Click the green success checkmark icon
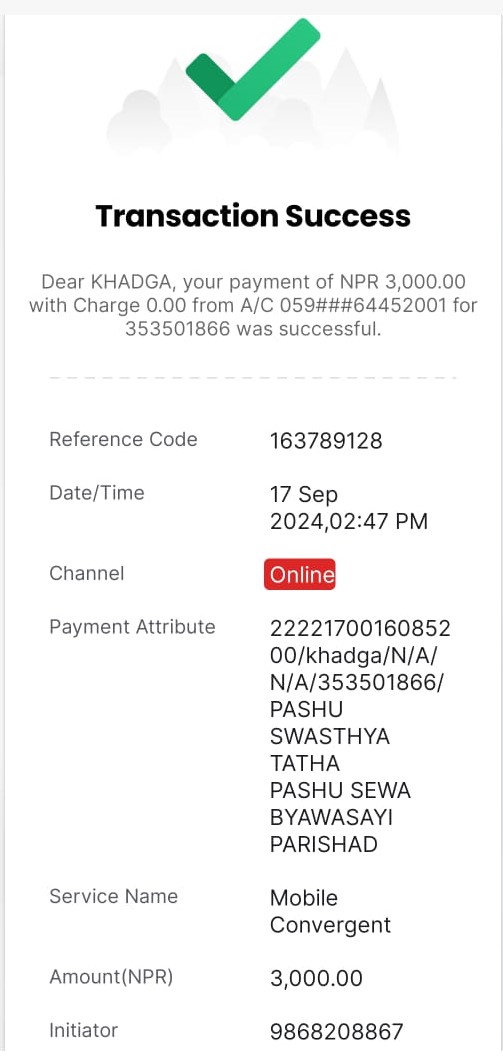Screen dimensions: 503x1057 pyautogui.click(x=252, y=69)
